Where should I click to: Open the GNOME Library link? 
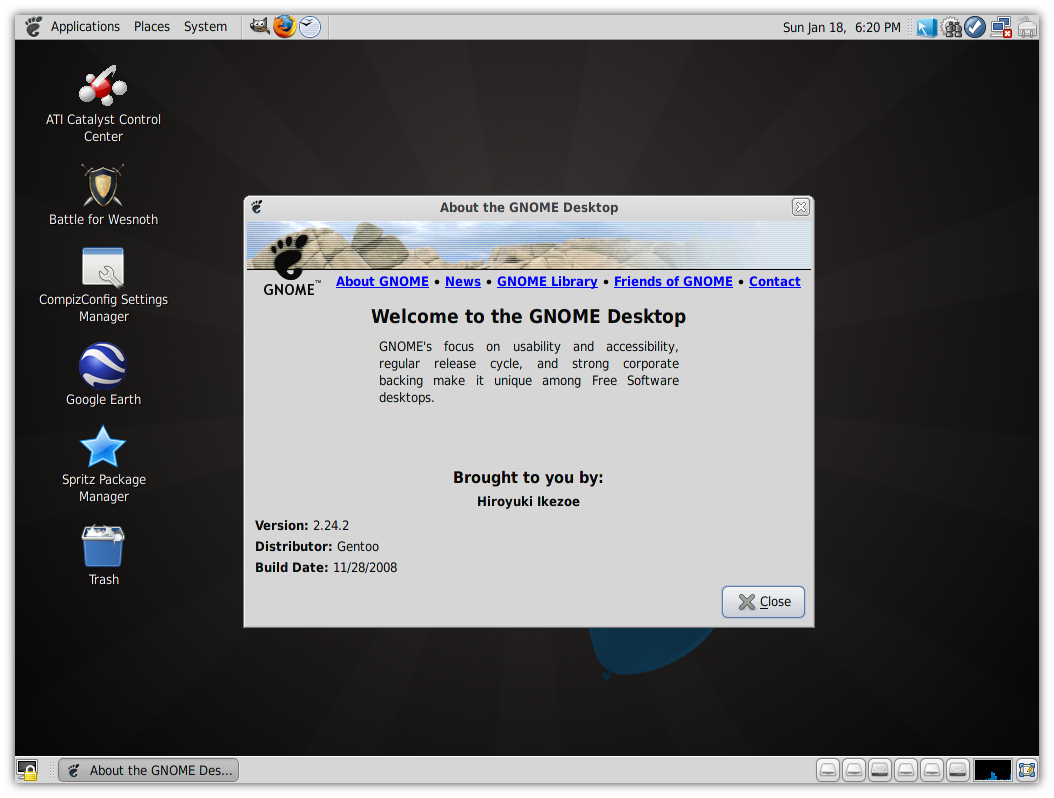547,282
